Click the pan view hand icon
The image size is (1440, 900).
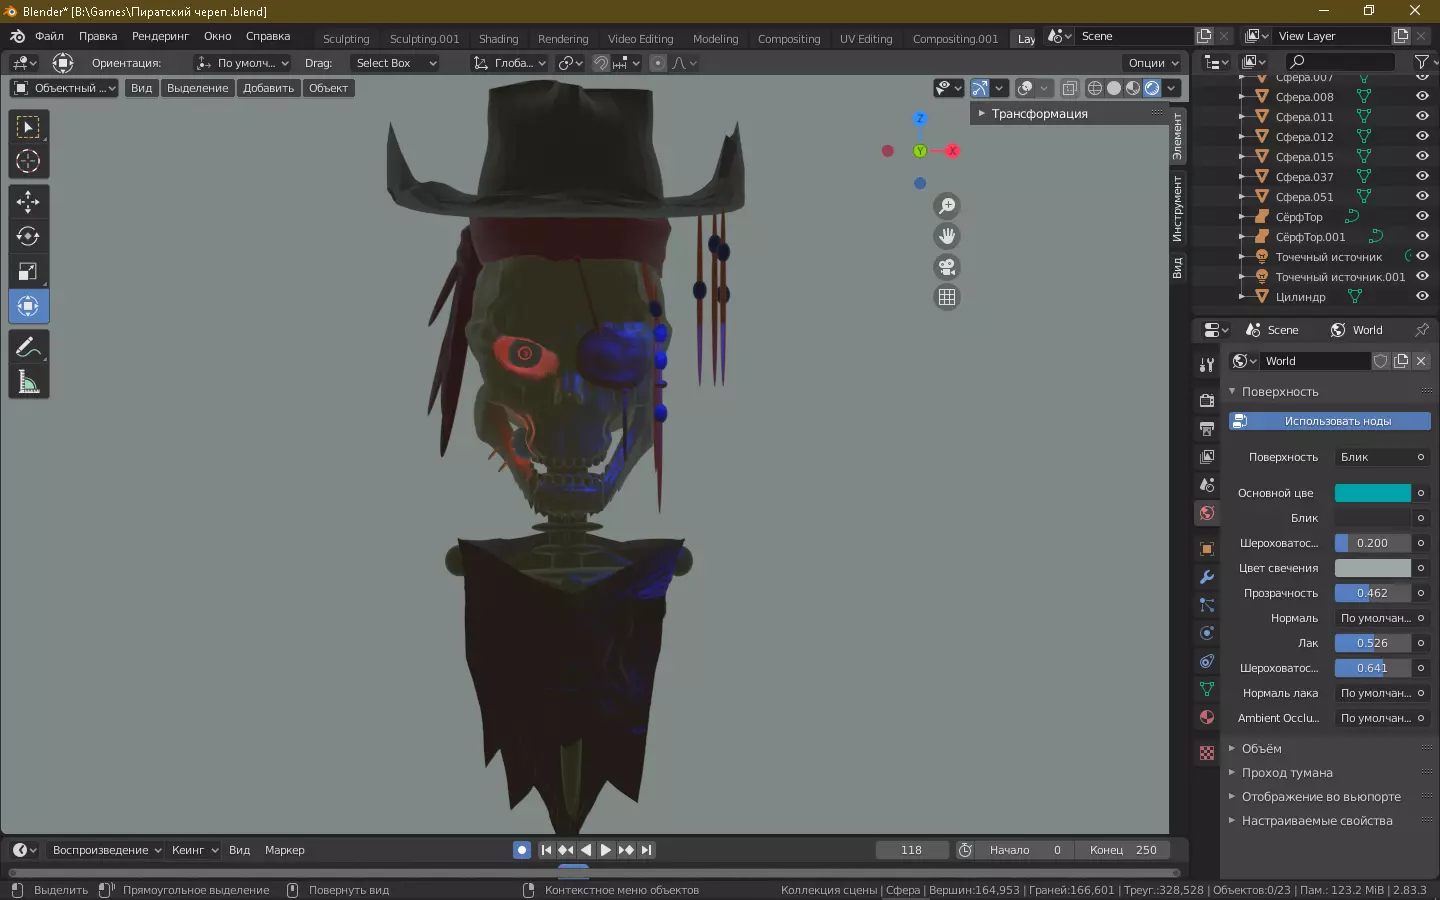(946, 236)
